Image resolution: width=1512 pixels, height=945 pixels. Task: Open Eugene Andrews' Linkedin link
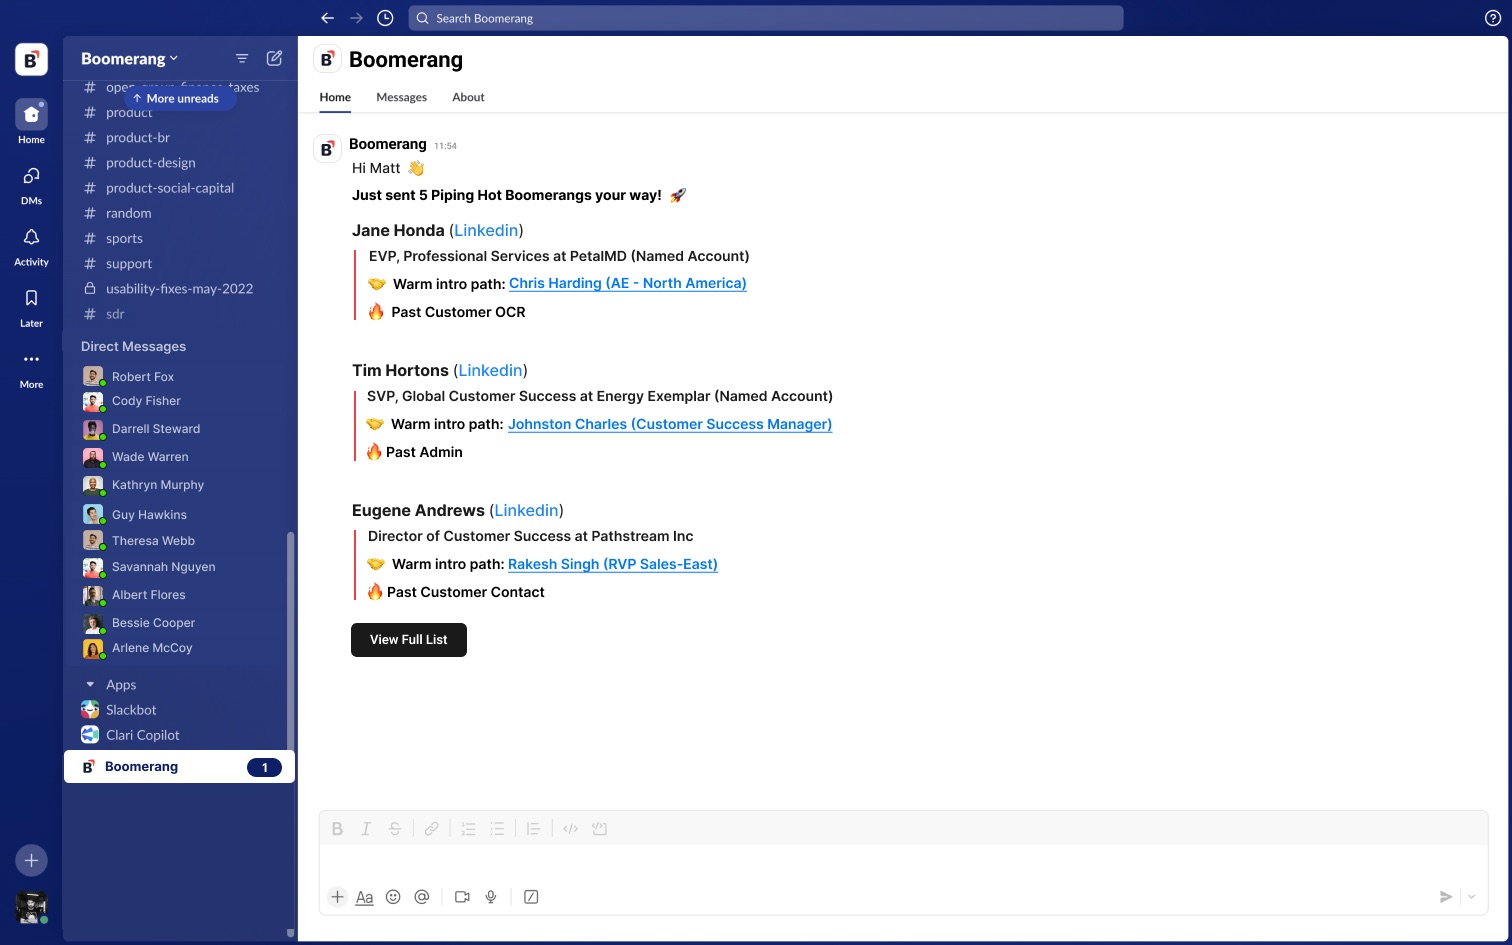[x=526, y=510]
